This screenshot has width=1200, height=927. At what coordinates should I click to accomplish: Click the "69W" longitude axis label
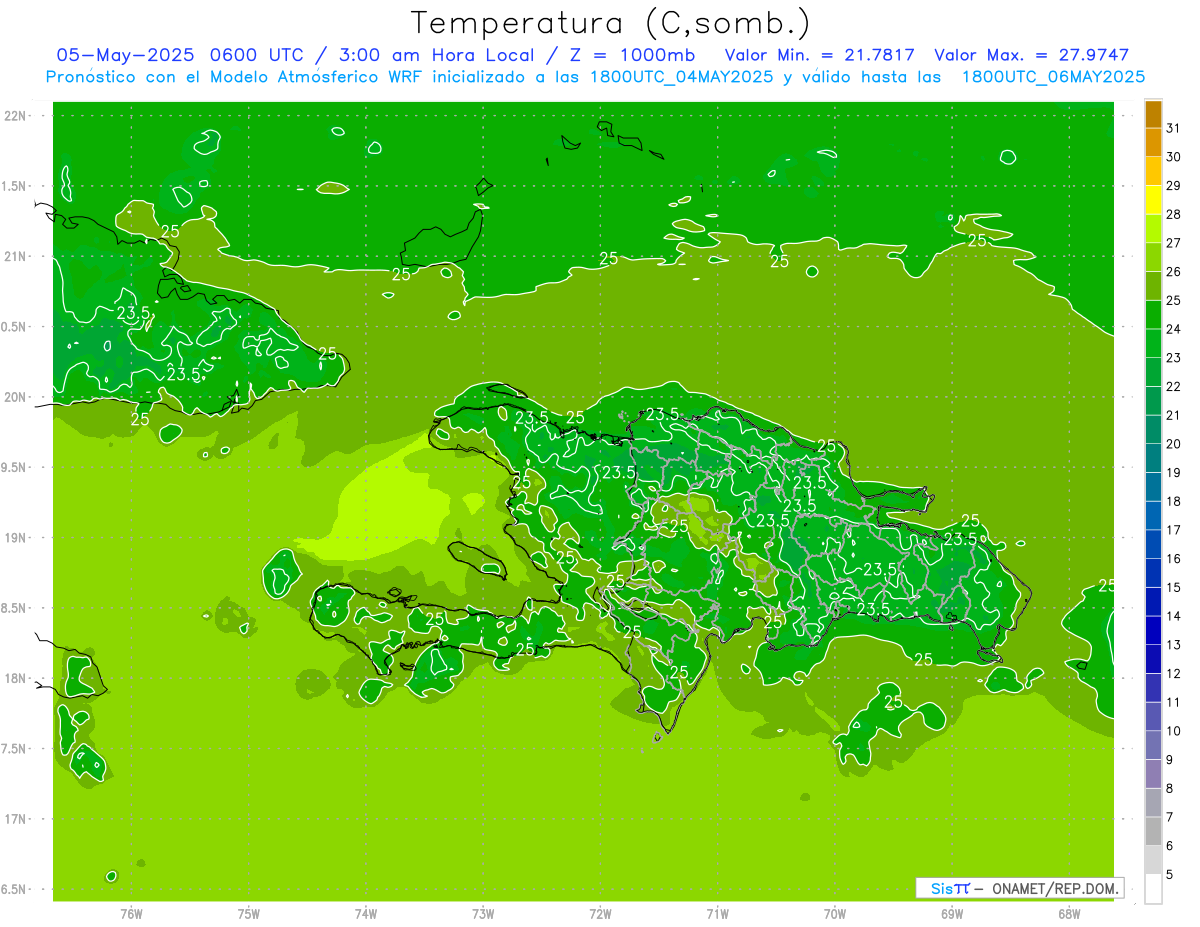952,913
